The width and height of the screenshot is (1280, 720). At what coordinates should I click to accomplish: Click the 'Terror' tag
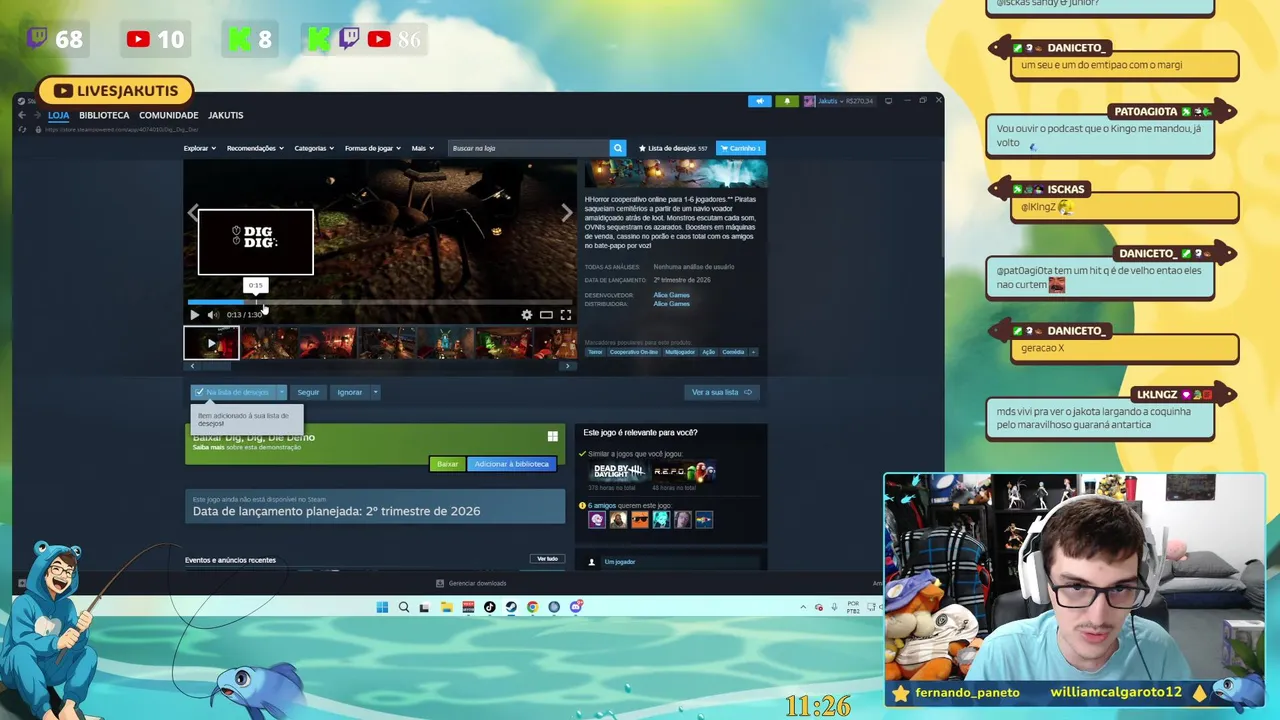pos(595,352)
